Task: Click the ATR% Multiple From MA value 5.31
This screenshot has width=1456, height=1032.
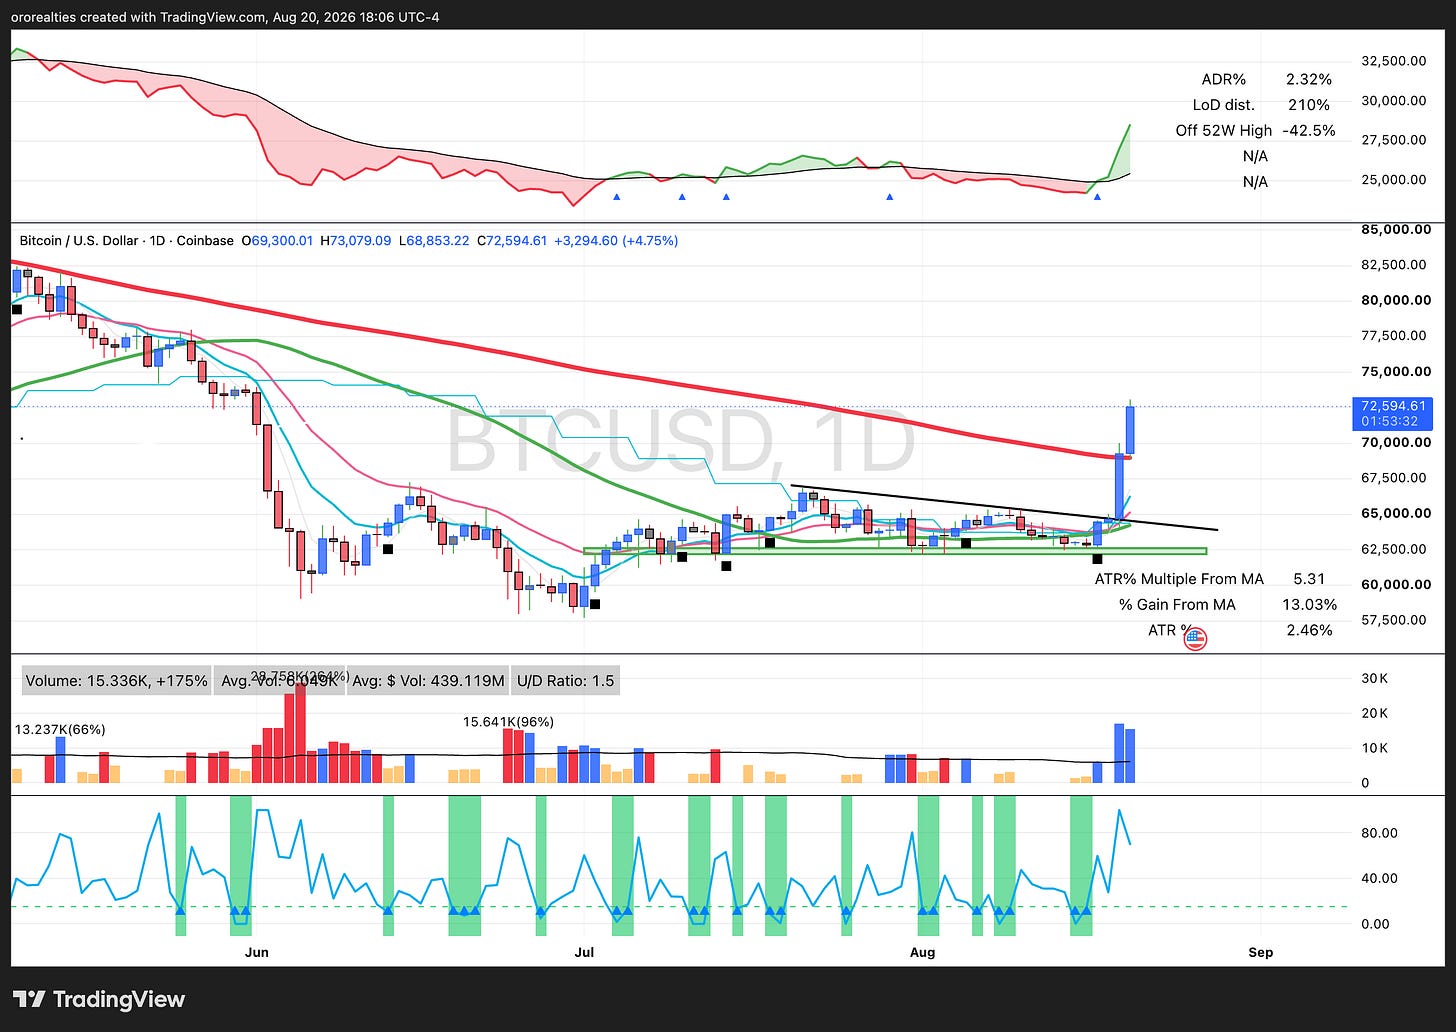Action: pos(1309,579)
